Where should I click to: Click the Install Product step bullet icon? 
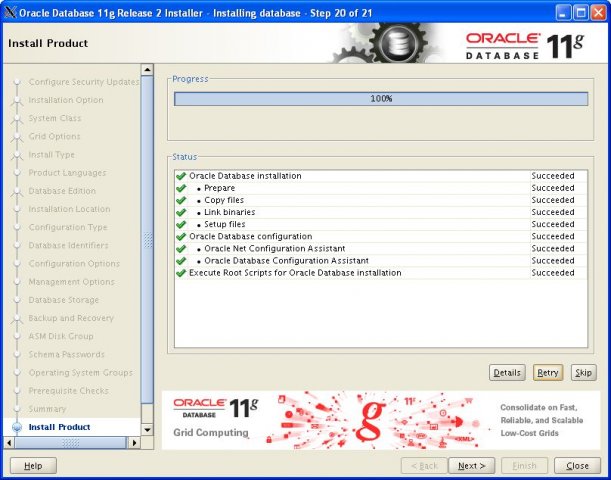point(17,427)
